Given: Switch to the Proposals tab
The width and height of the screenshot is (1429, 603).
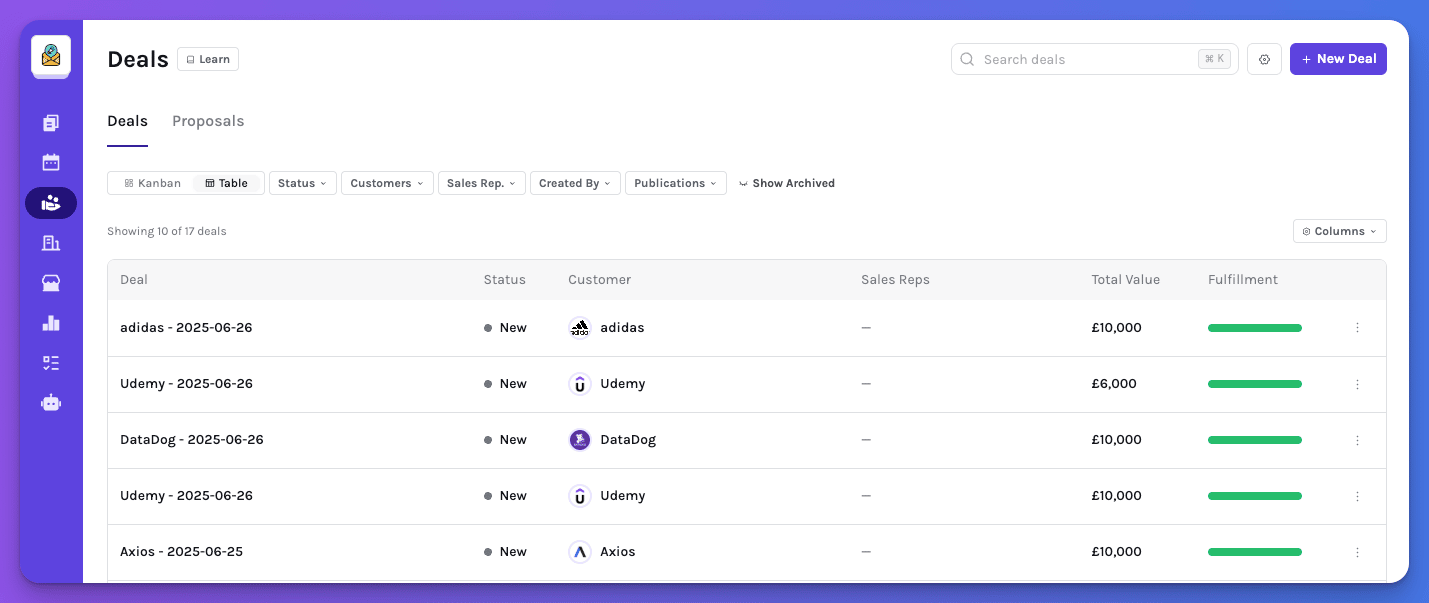Looking at the screenshot, I should 208,121.
